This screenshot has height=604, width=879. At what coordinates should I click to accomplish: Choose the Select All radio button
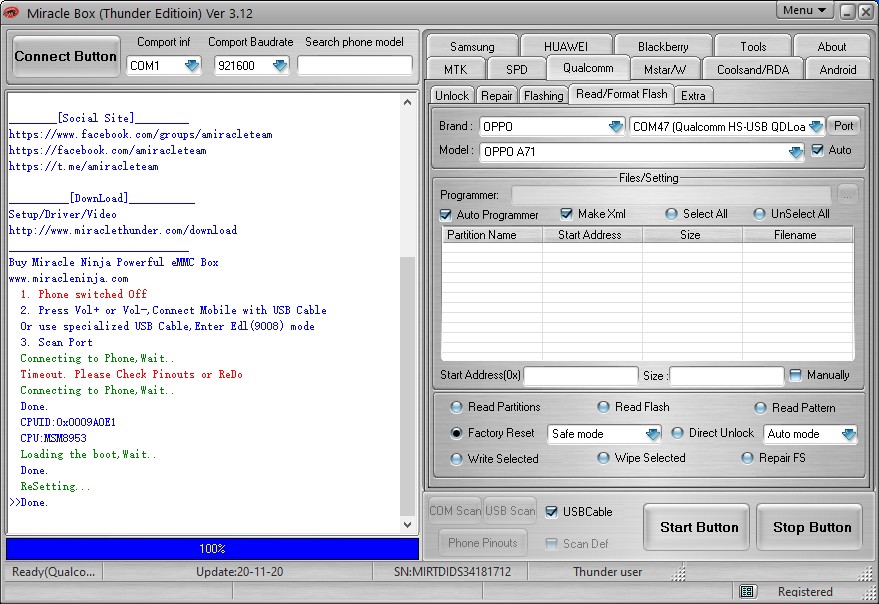671,214
